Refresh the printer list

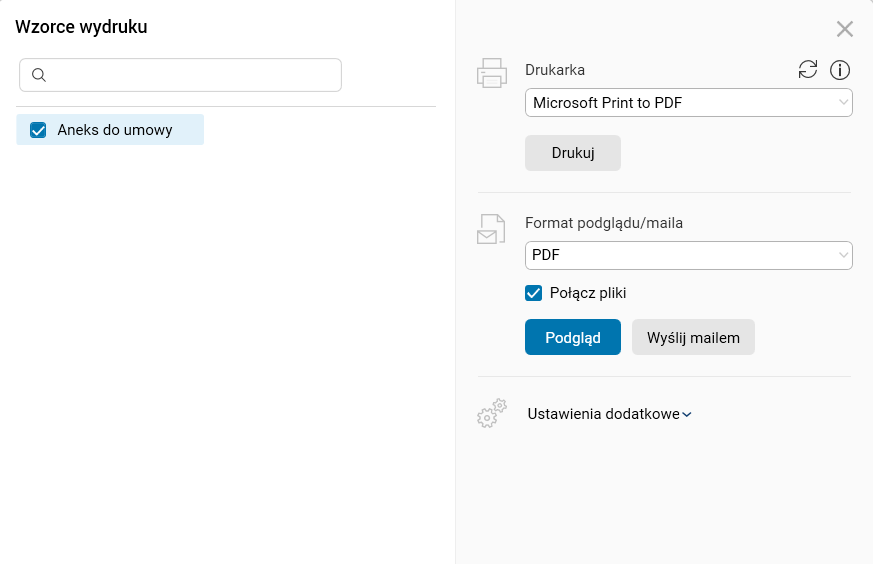[x=808, y=70]
